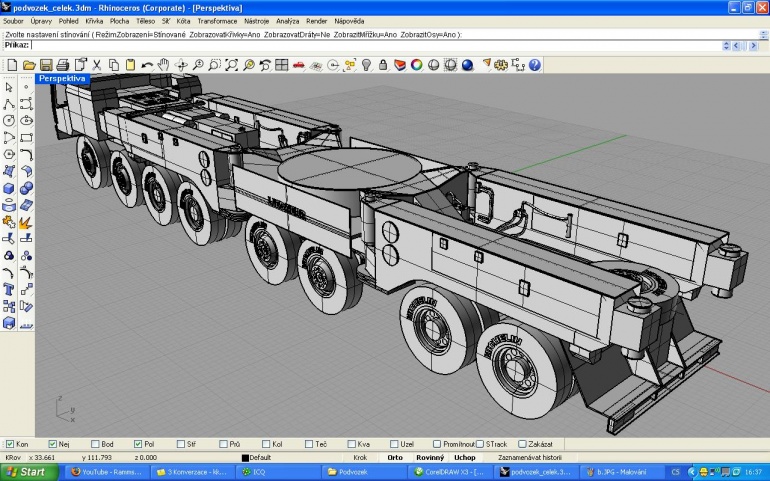Choose the Circle tool in sidebar
This screenshot has width=770, height=481.
click(x=9, y=120)
